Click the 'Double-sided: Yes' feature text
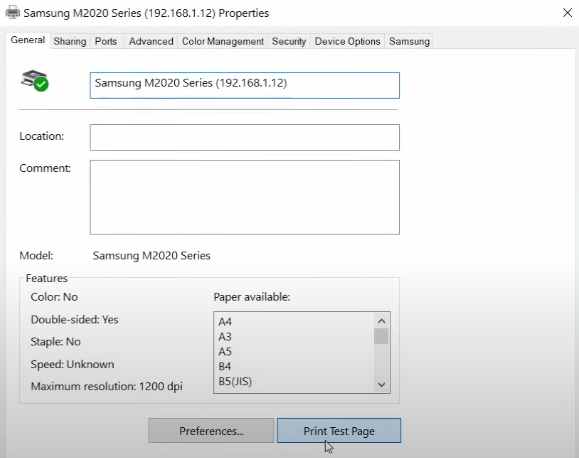Image resolution: width=579 pixels, height=458 pixels. click(75, 319)
